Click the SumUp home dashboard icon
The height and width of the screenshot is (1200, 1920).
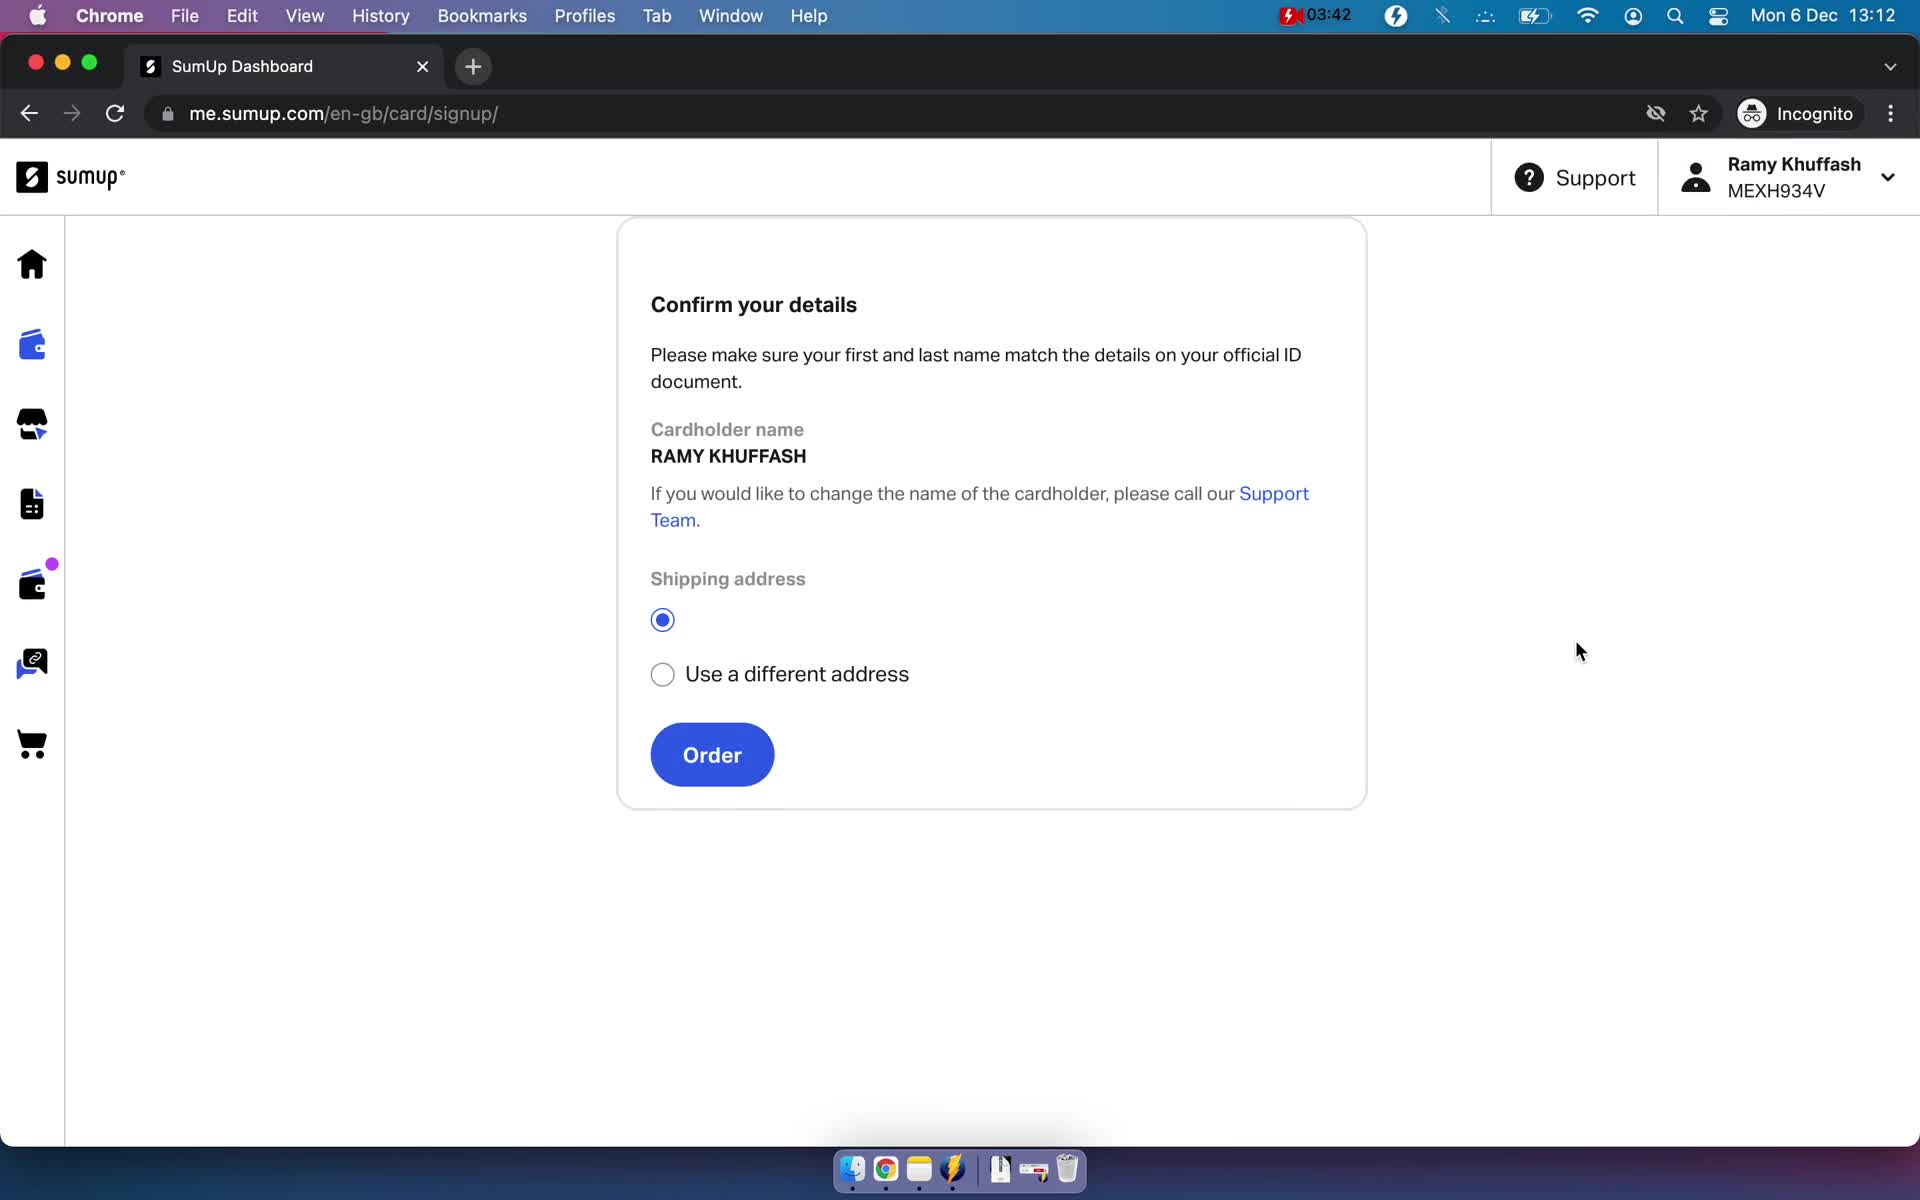point(32,263)
